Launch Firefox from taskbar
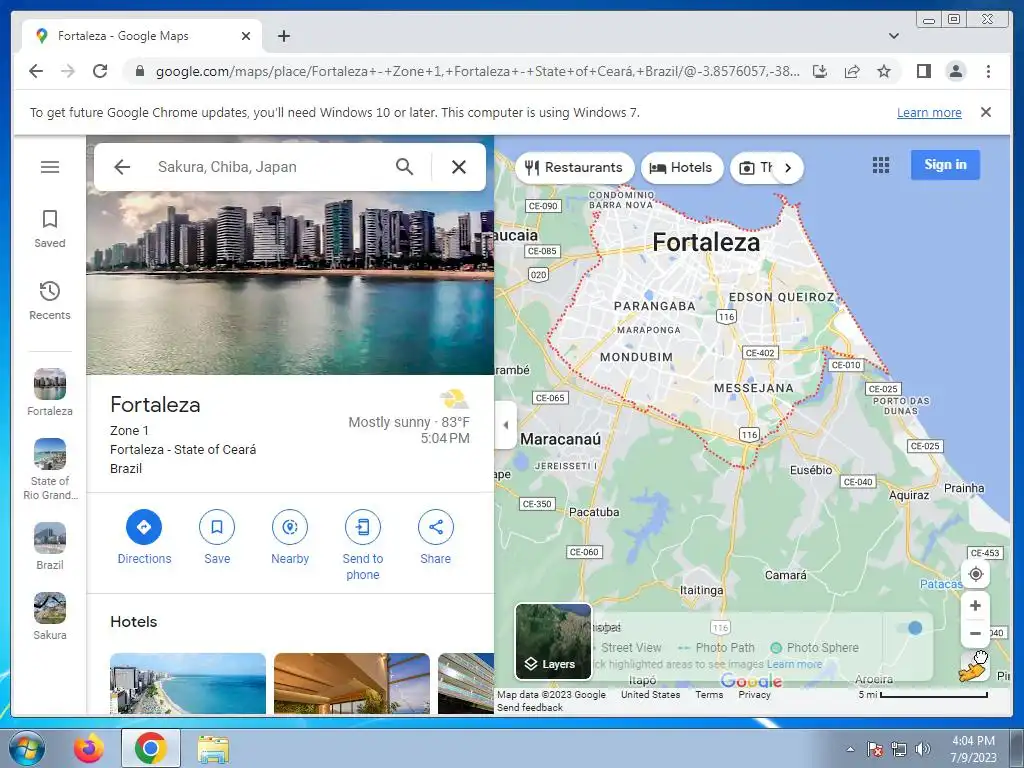This screenshot has height=768, width=1024. click(x=89, y=748)
